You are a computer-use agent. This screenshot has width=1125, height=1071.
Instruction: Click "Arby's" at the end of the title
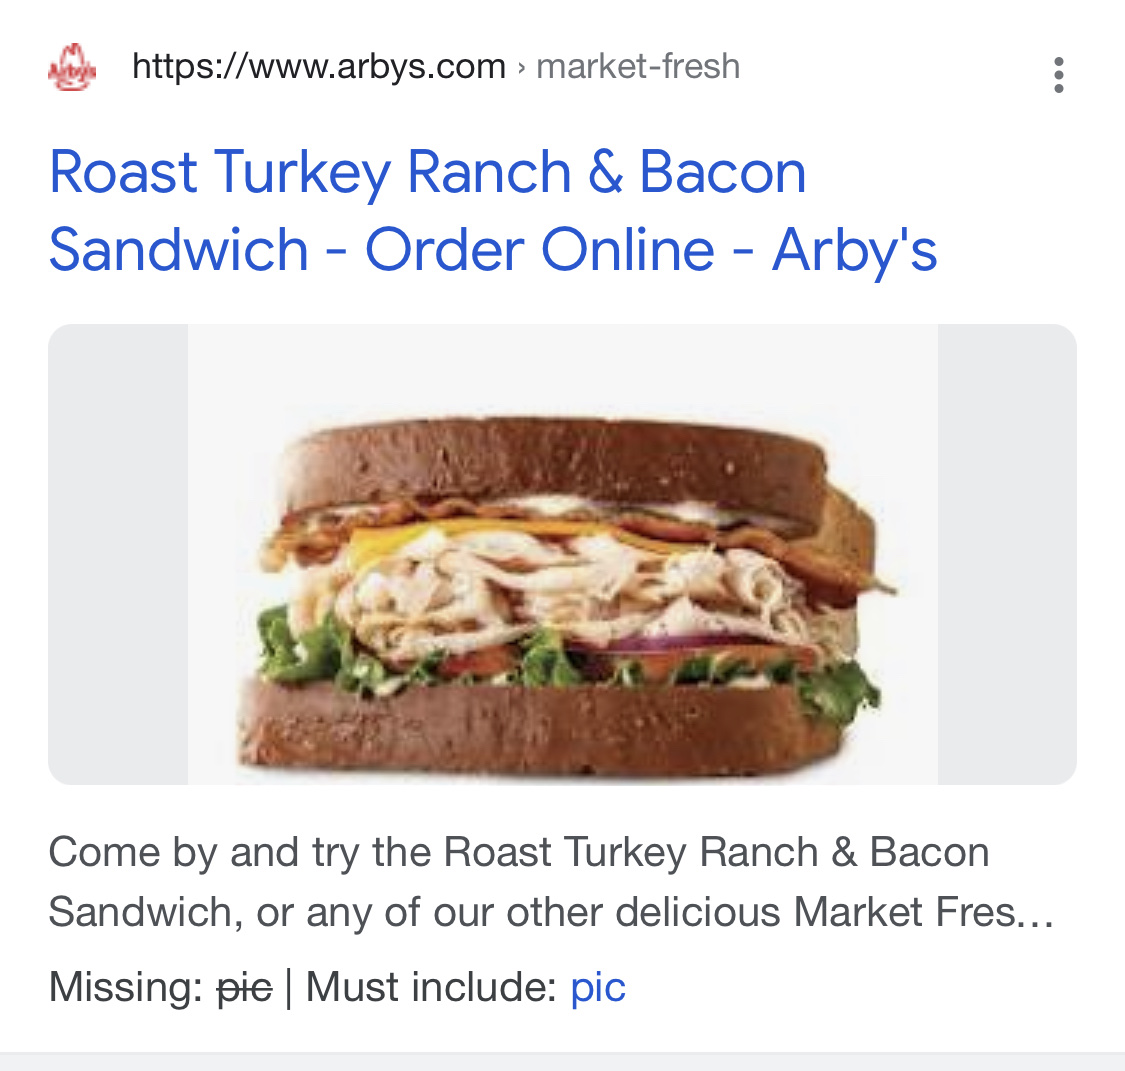coord(854,249)
